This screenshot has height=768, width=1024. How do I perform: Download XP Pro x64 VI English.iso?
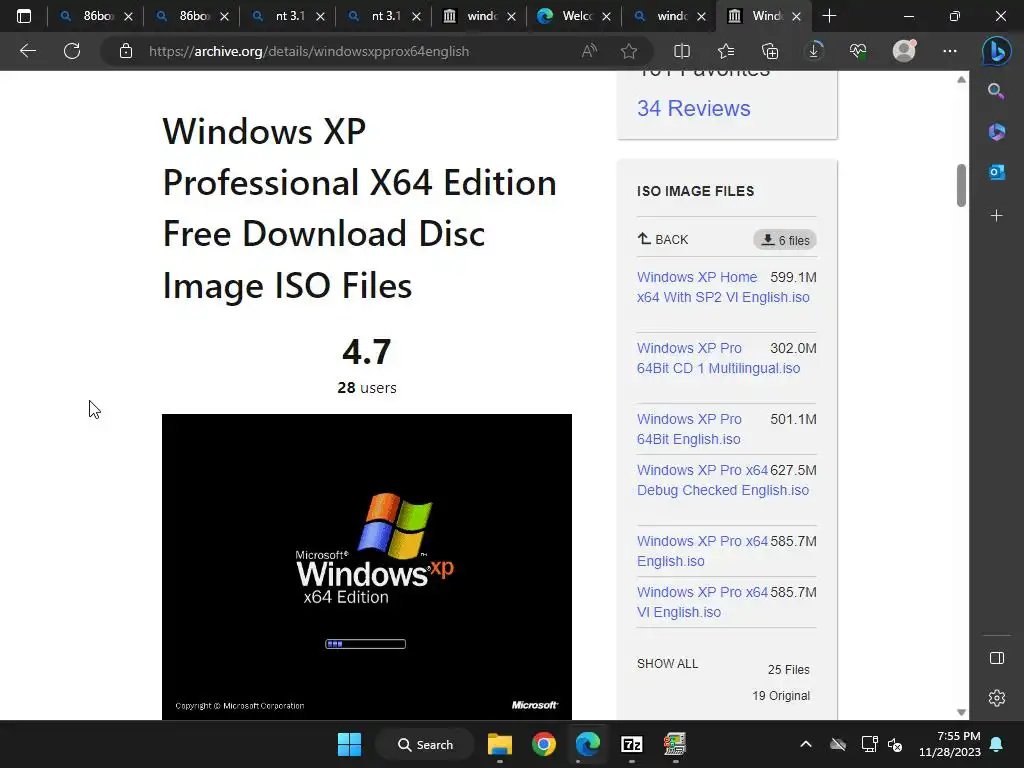coord(702,602)
